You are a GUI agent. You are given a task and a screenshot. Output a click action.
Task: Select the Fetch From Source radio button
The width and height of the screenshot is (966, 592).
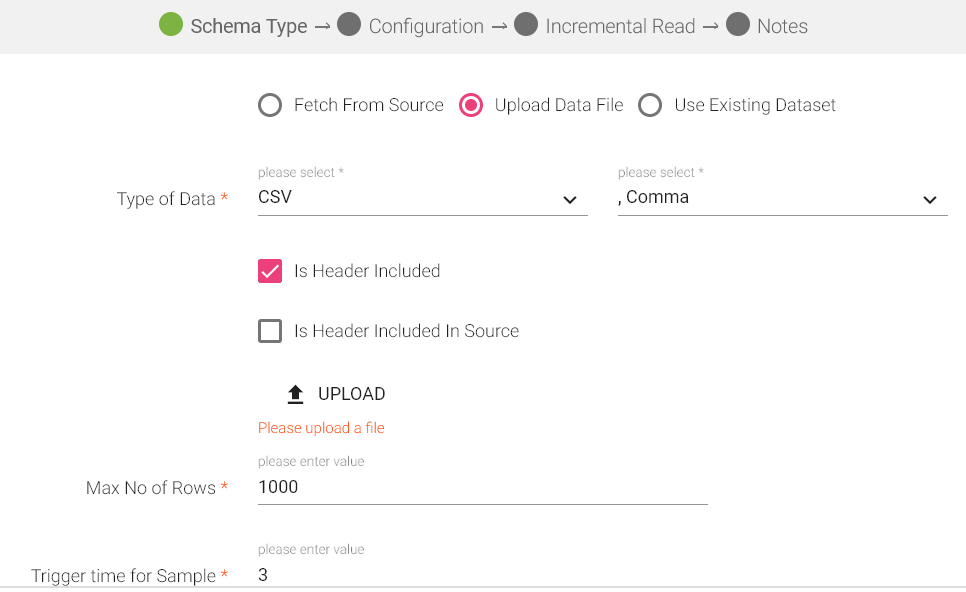269,104
